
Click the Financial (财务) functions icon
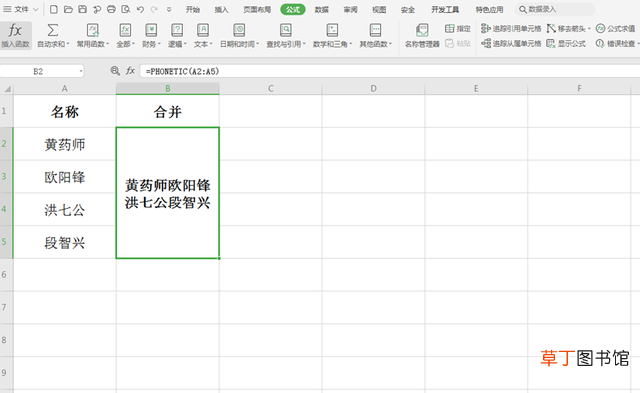pyautogui.click(x=151, y=30)
